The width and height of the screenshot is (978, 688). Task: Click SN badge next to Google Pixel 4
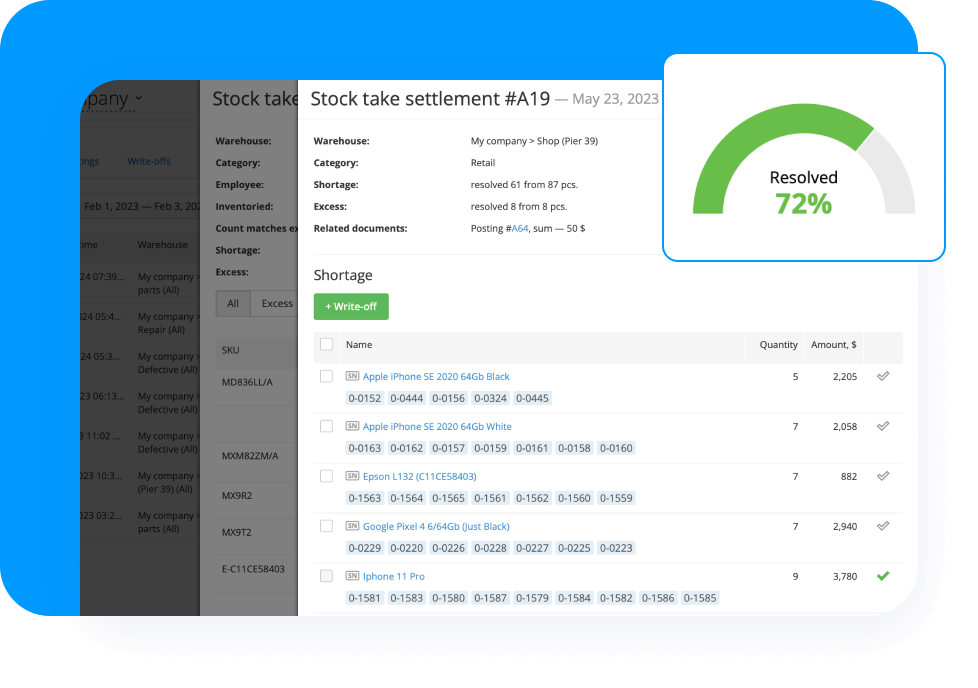pos(352,527)
